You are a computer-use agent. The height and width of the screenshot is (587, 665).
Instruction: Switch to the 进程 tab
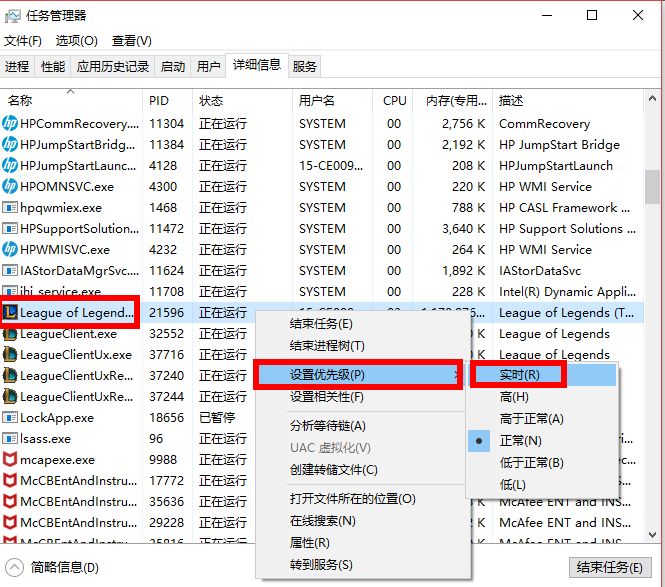pos(17,67)
